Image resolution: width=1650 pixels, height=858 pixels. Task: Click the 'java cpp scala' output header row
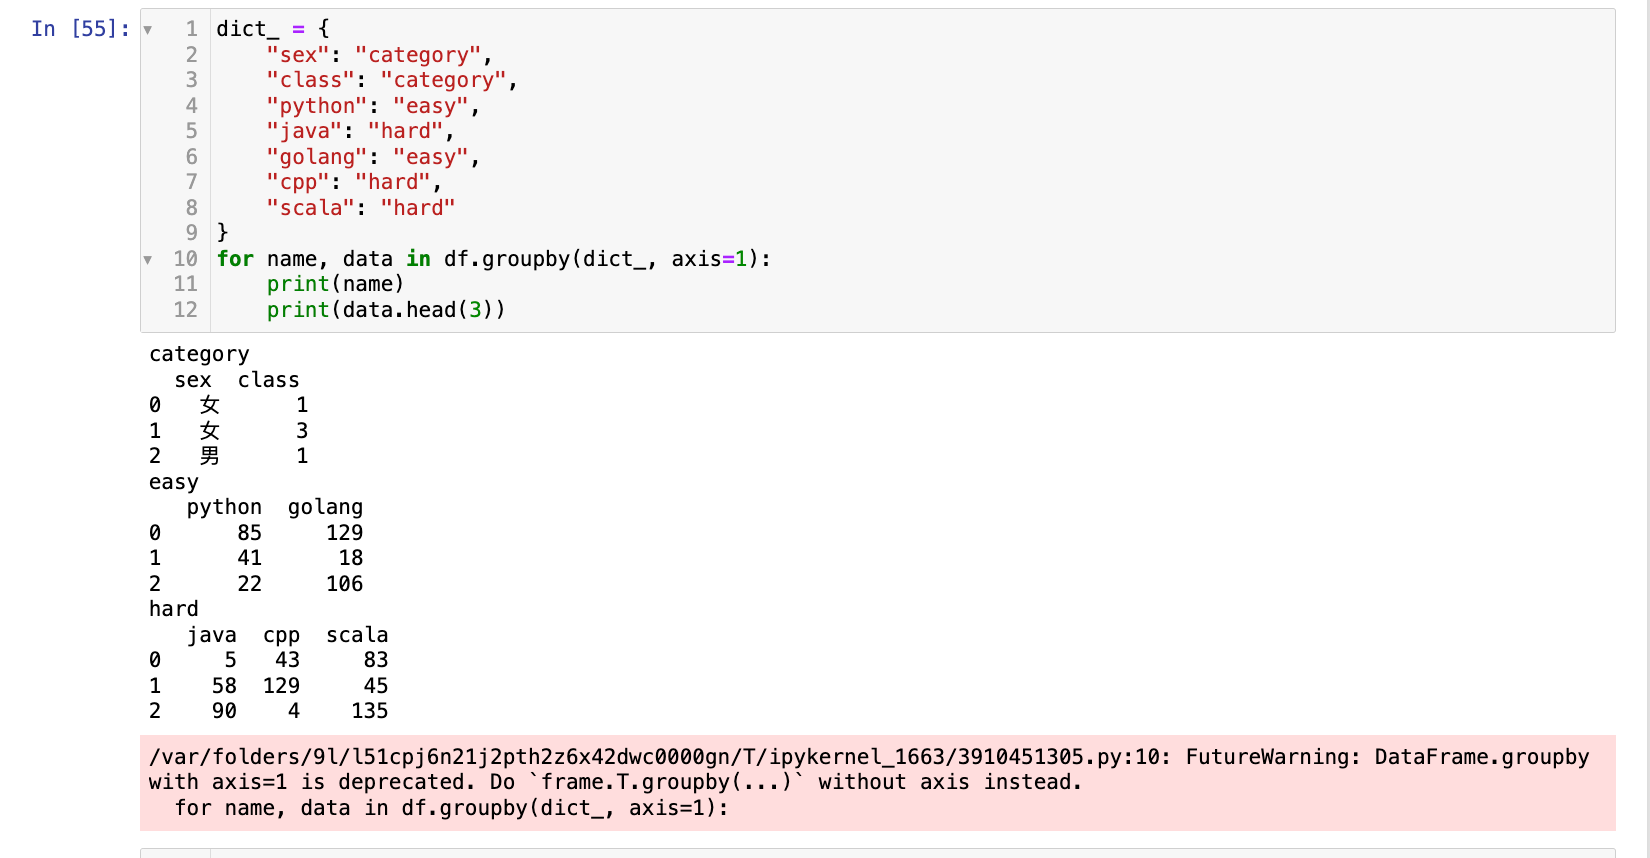(287, 635)
